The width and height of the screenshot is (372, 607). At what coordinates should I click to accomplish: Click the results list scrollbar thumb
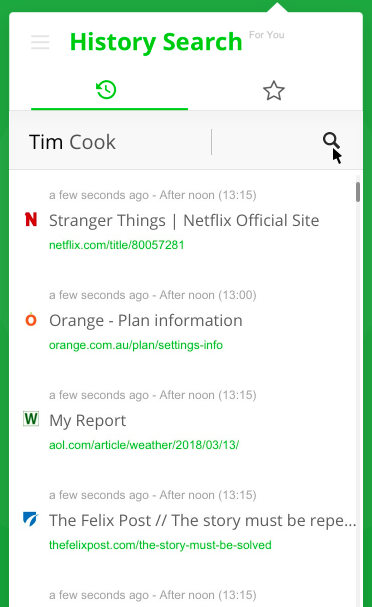pyautogui.click(x=358, y=192)
